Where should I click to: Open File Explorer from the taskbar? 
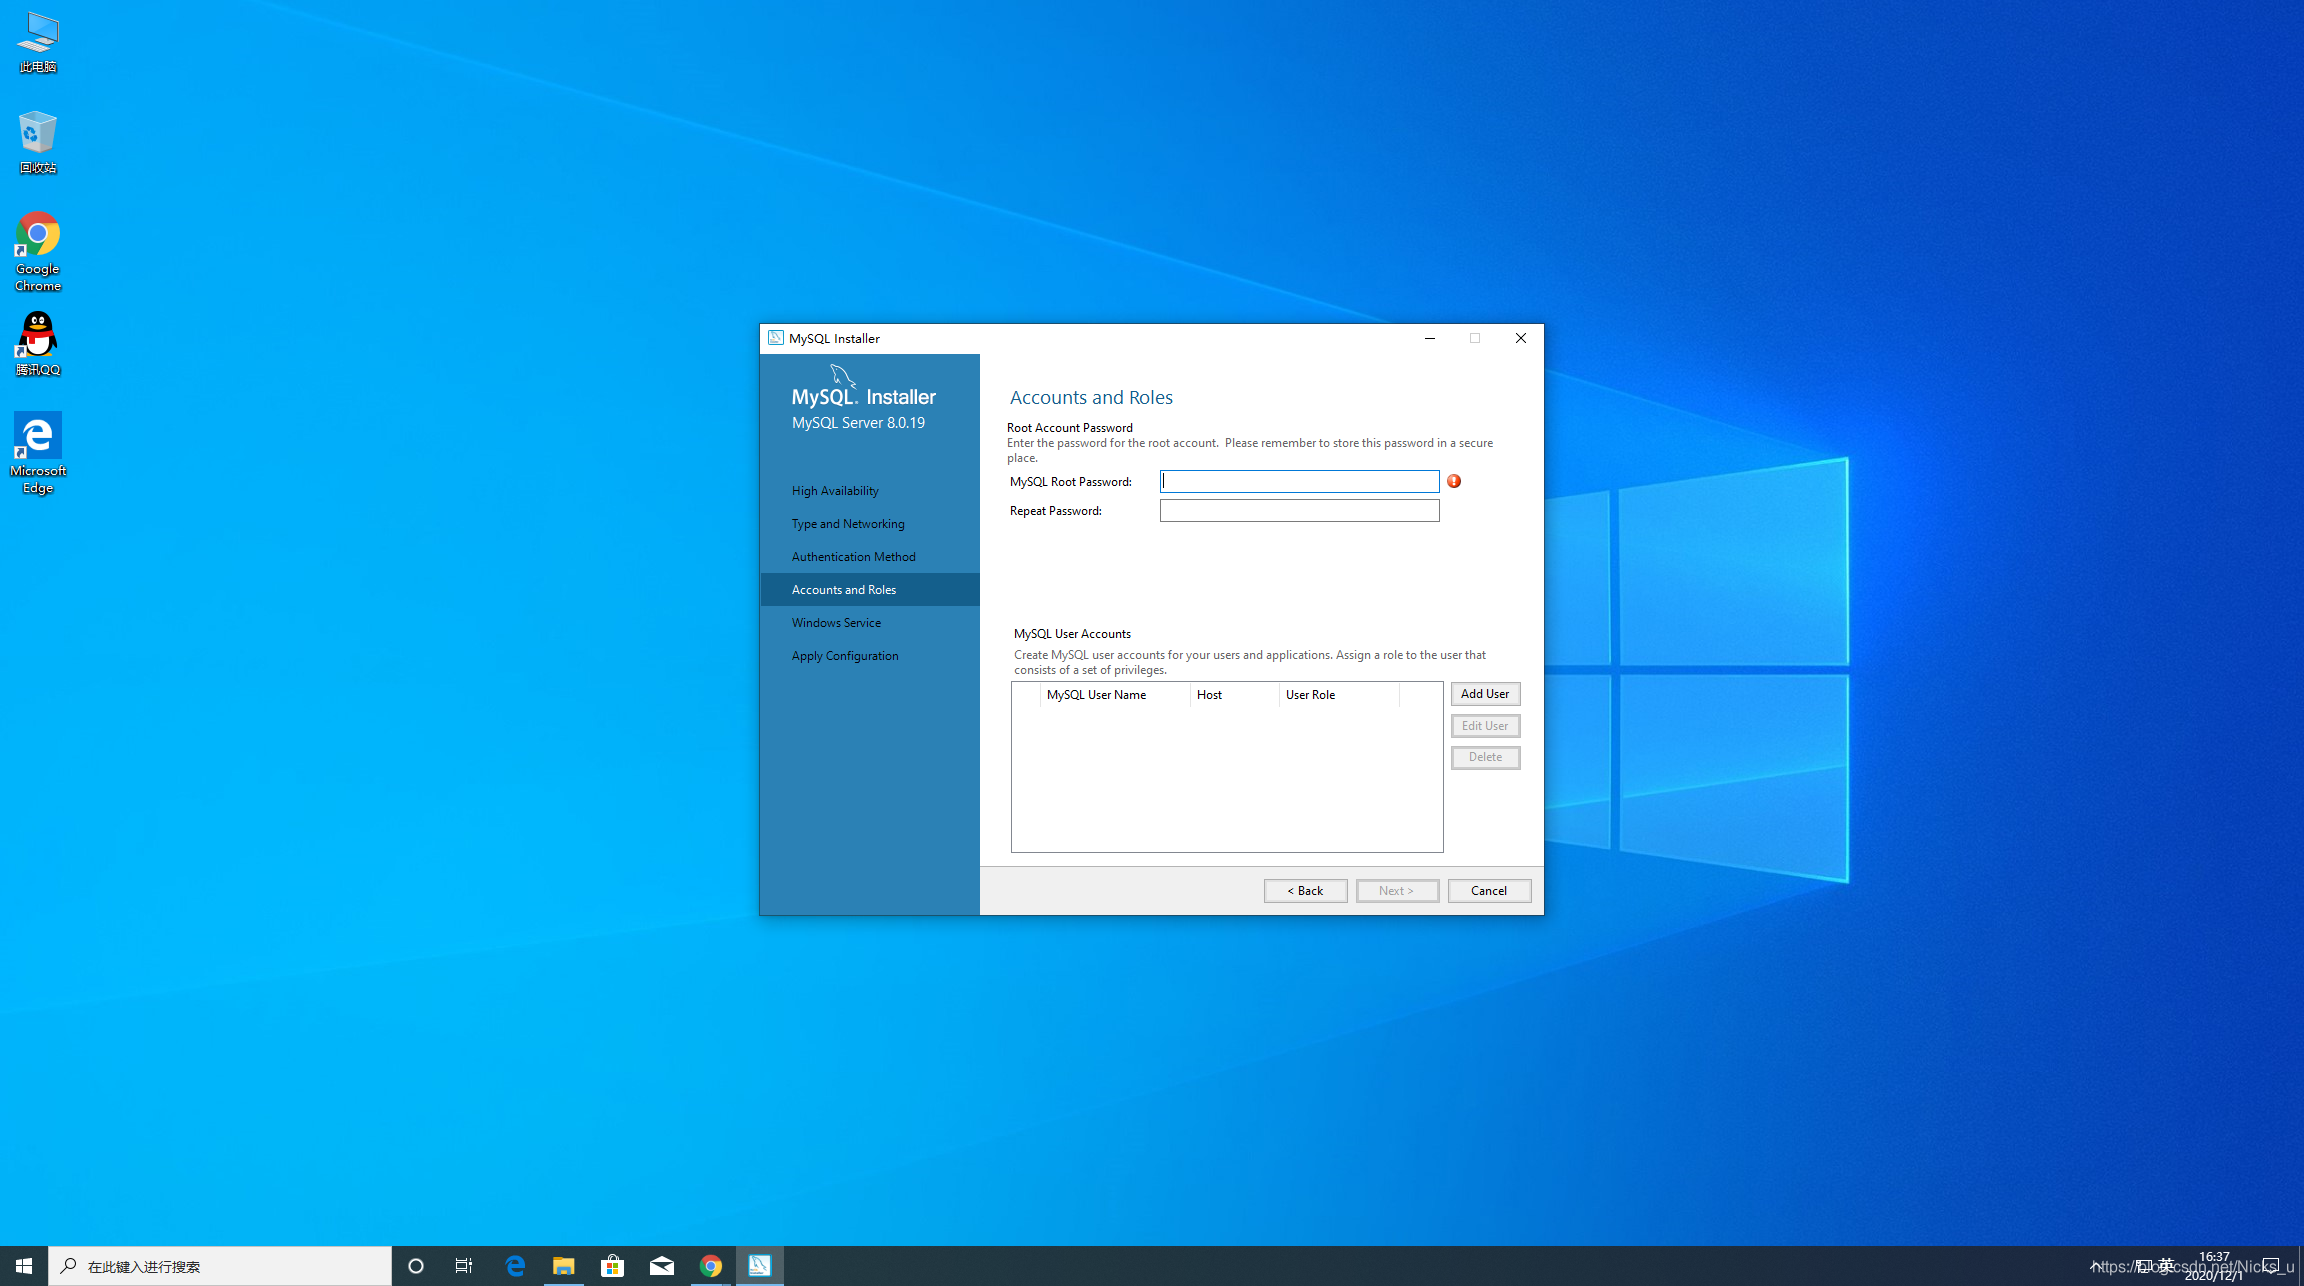[x=563, y=1266]
